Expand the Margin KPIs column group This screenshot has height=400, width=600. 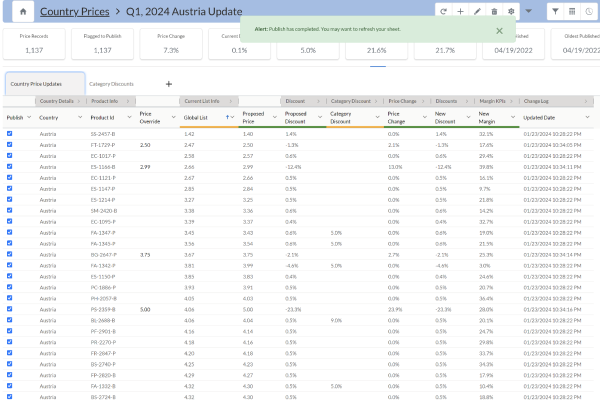coord(511,101)
